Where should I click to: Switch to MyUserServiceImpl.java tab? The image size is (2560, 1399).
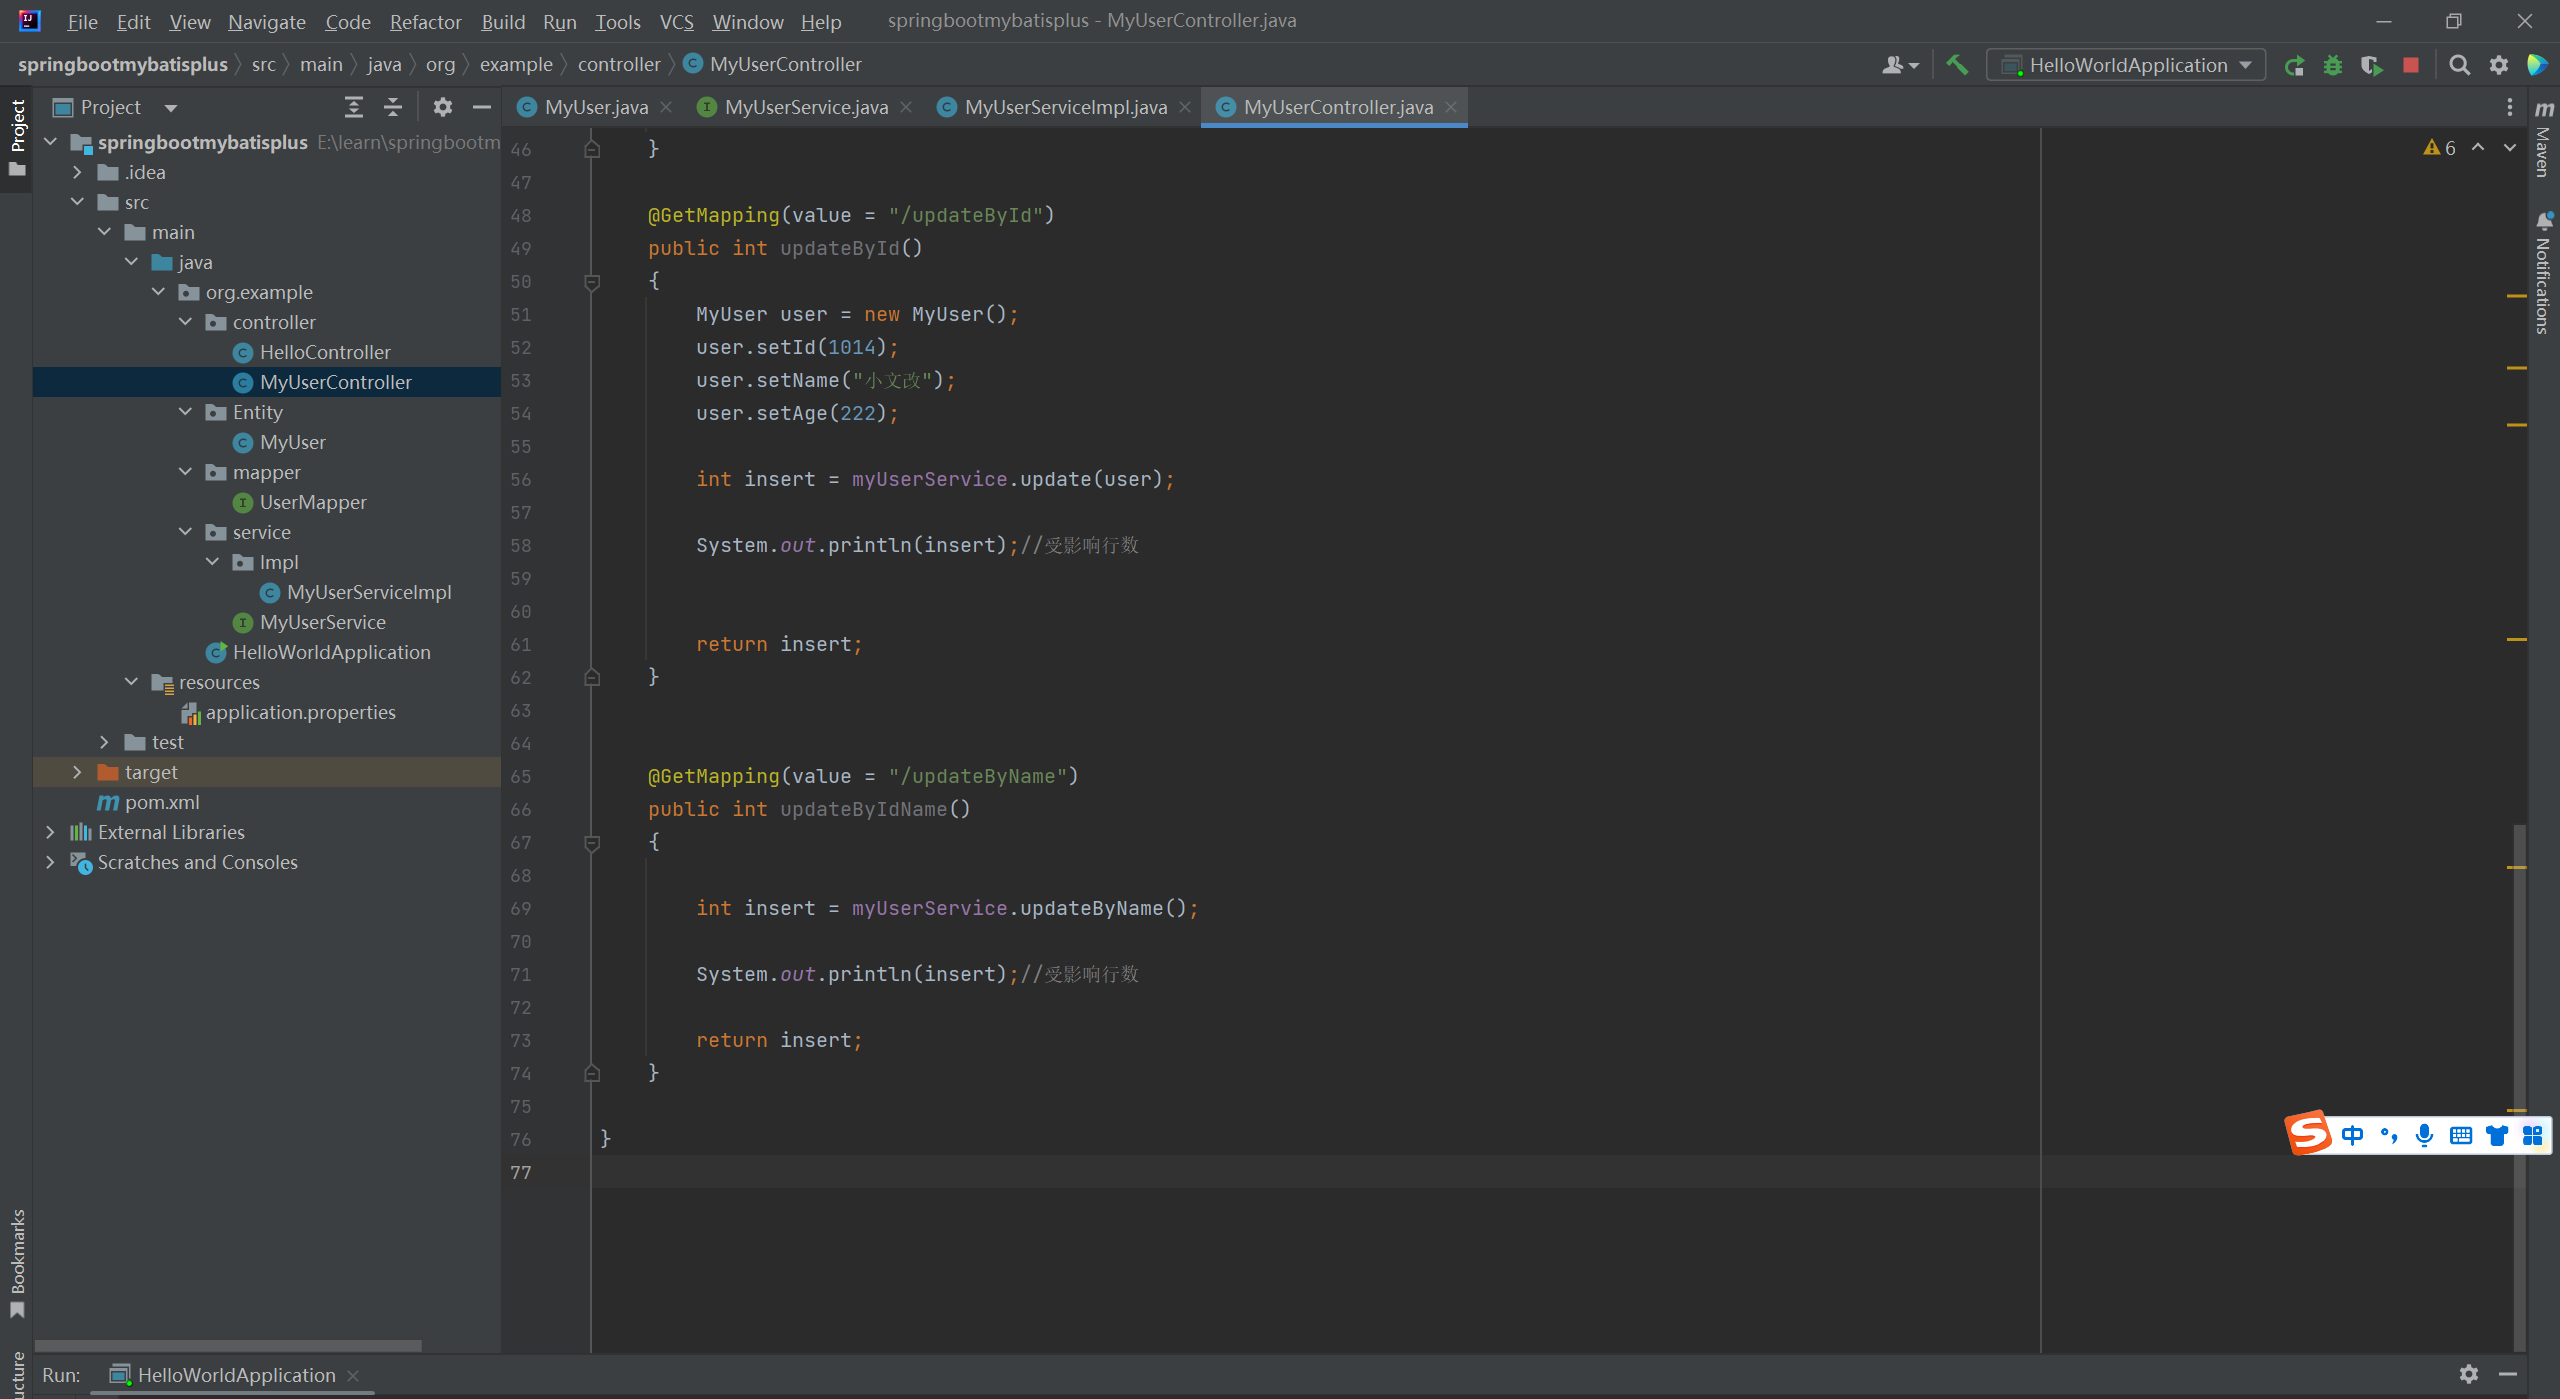pyautogui.click(x=1064, y=107)
